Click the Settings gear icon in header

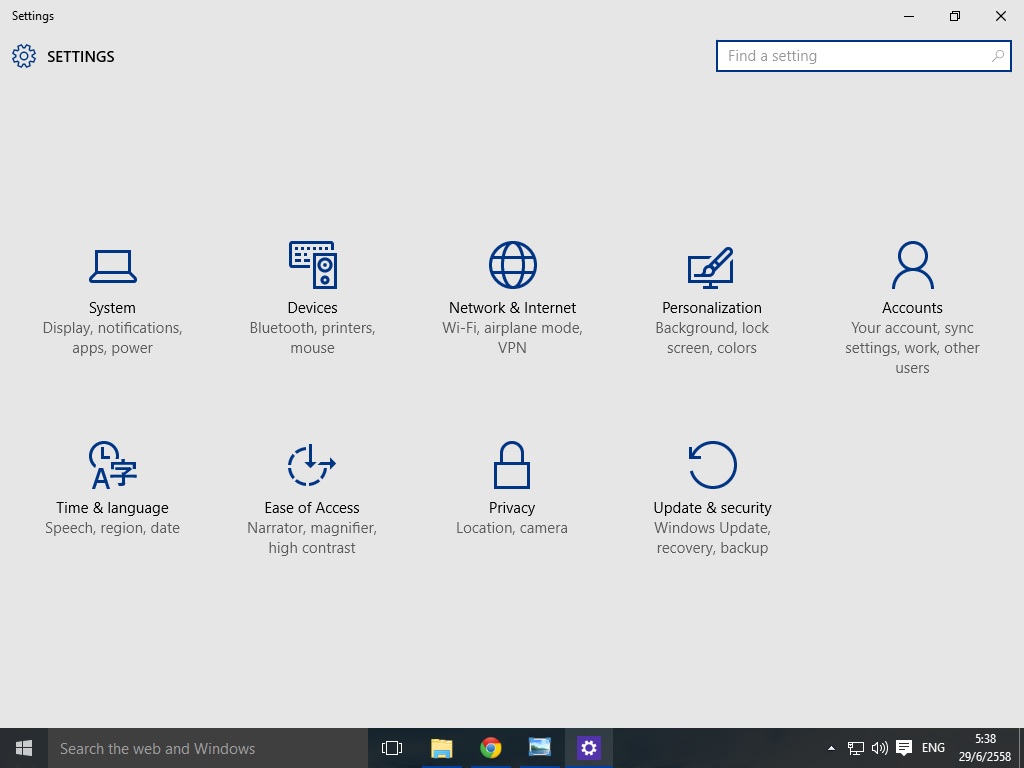coord(24,56)
